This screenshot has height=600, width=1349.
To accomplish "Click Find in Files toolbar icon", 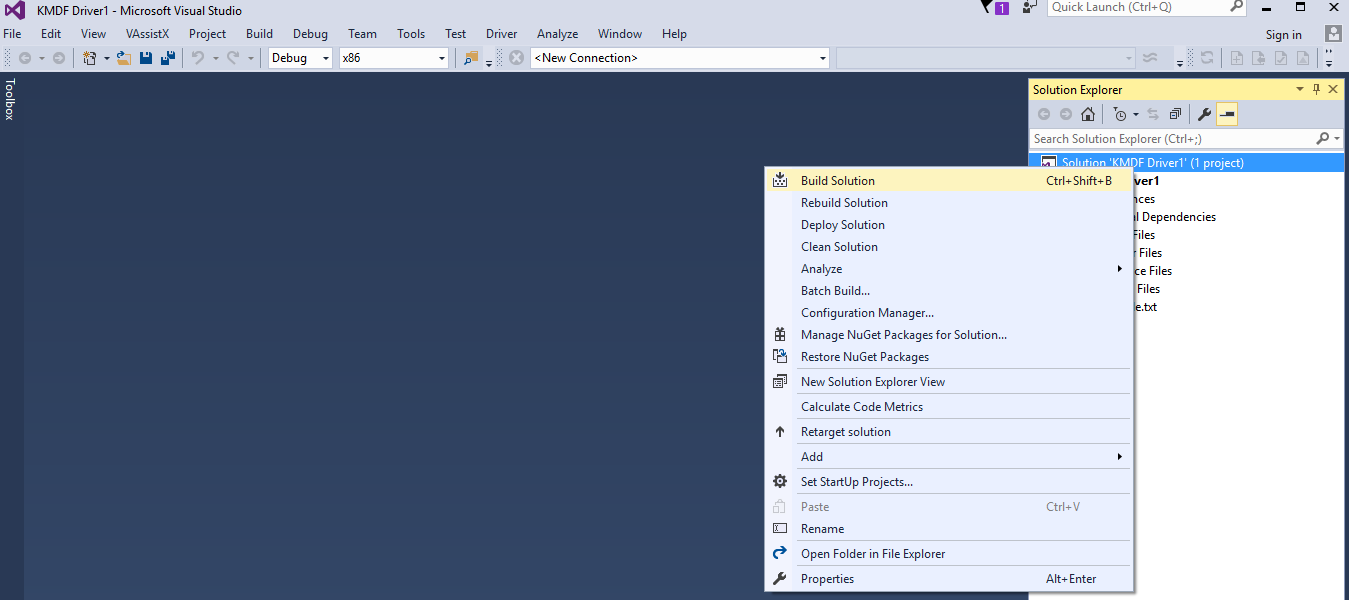I will 471,58.
